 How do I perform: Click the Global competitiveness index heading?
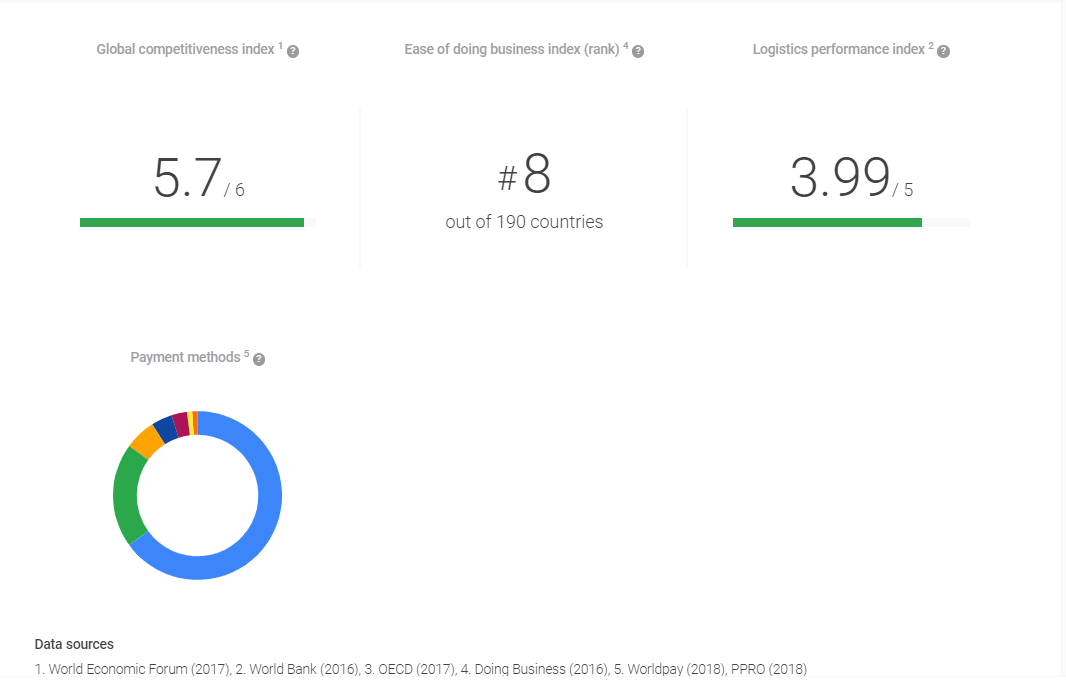tap(186, 49)
